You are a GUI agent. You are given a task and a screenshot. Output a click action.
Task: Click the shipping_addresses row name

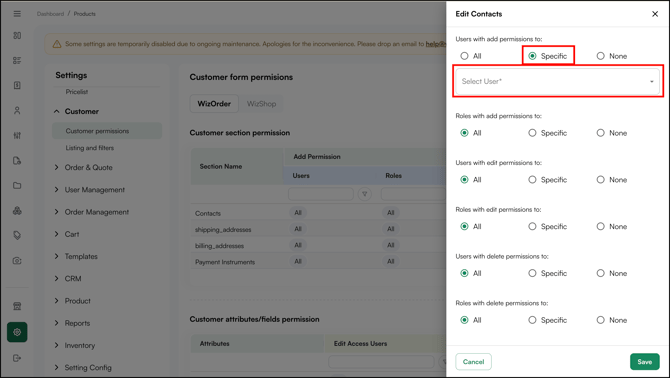(x=223, y=229)
